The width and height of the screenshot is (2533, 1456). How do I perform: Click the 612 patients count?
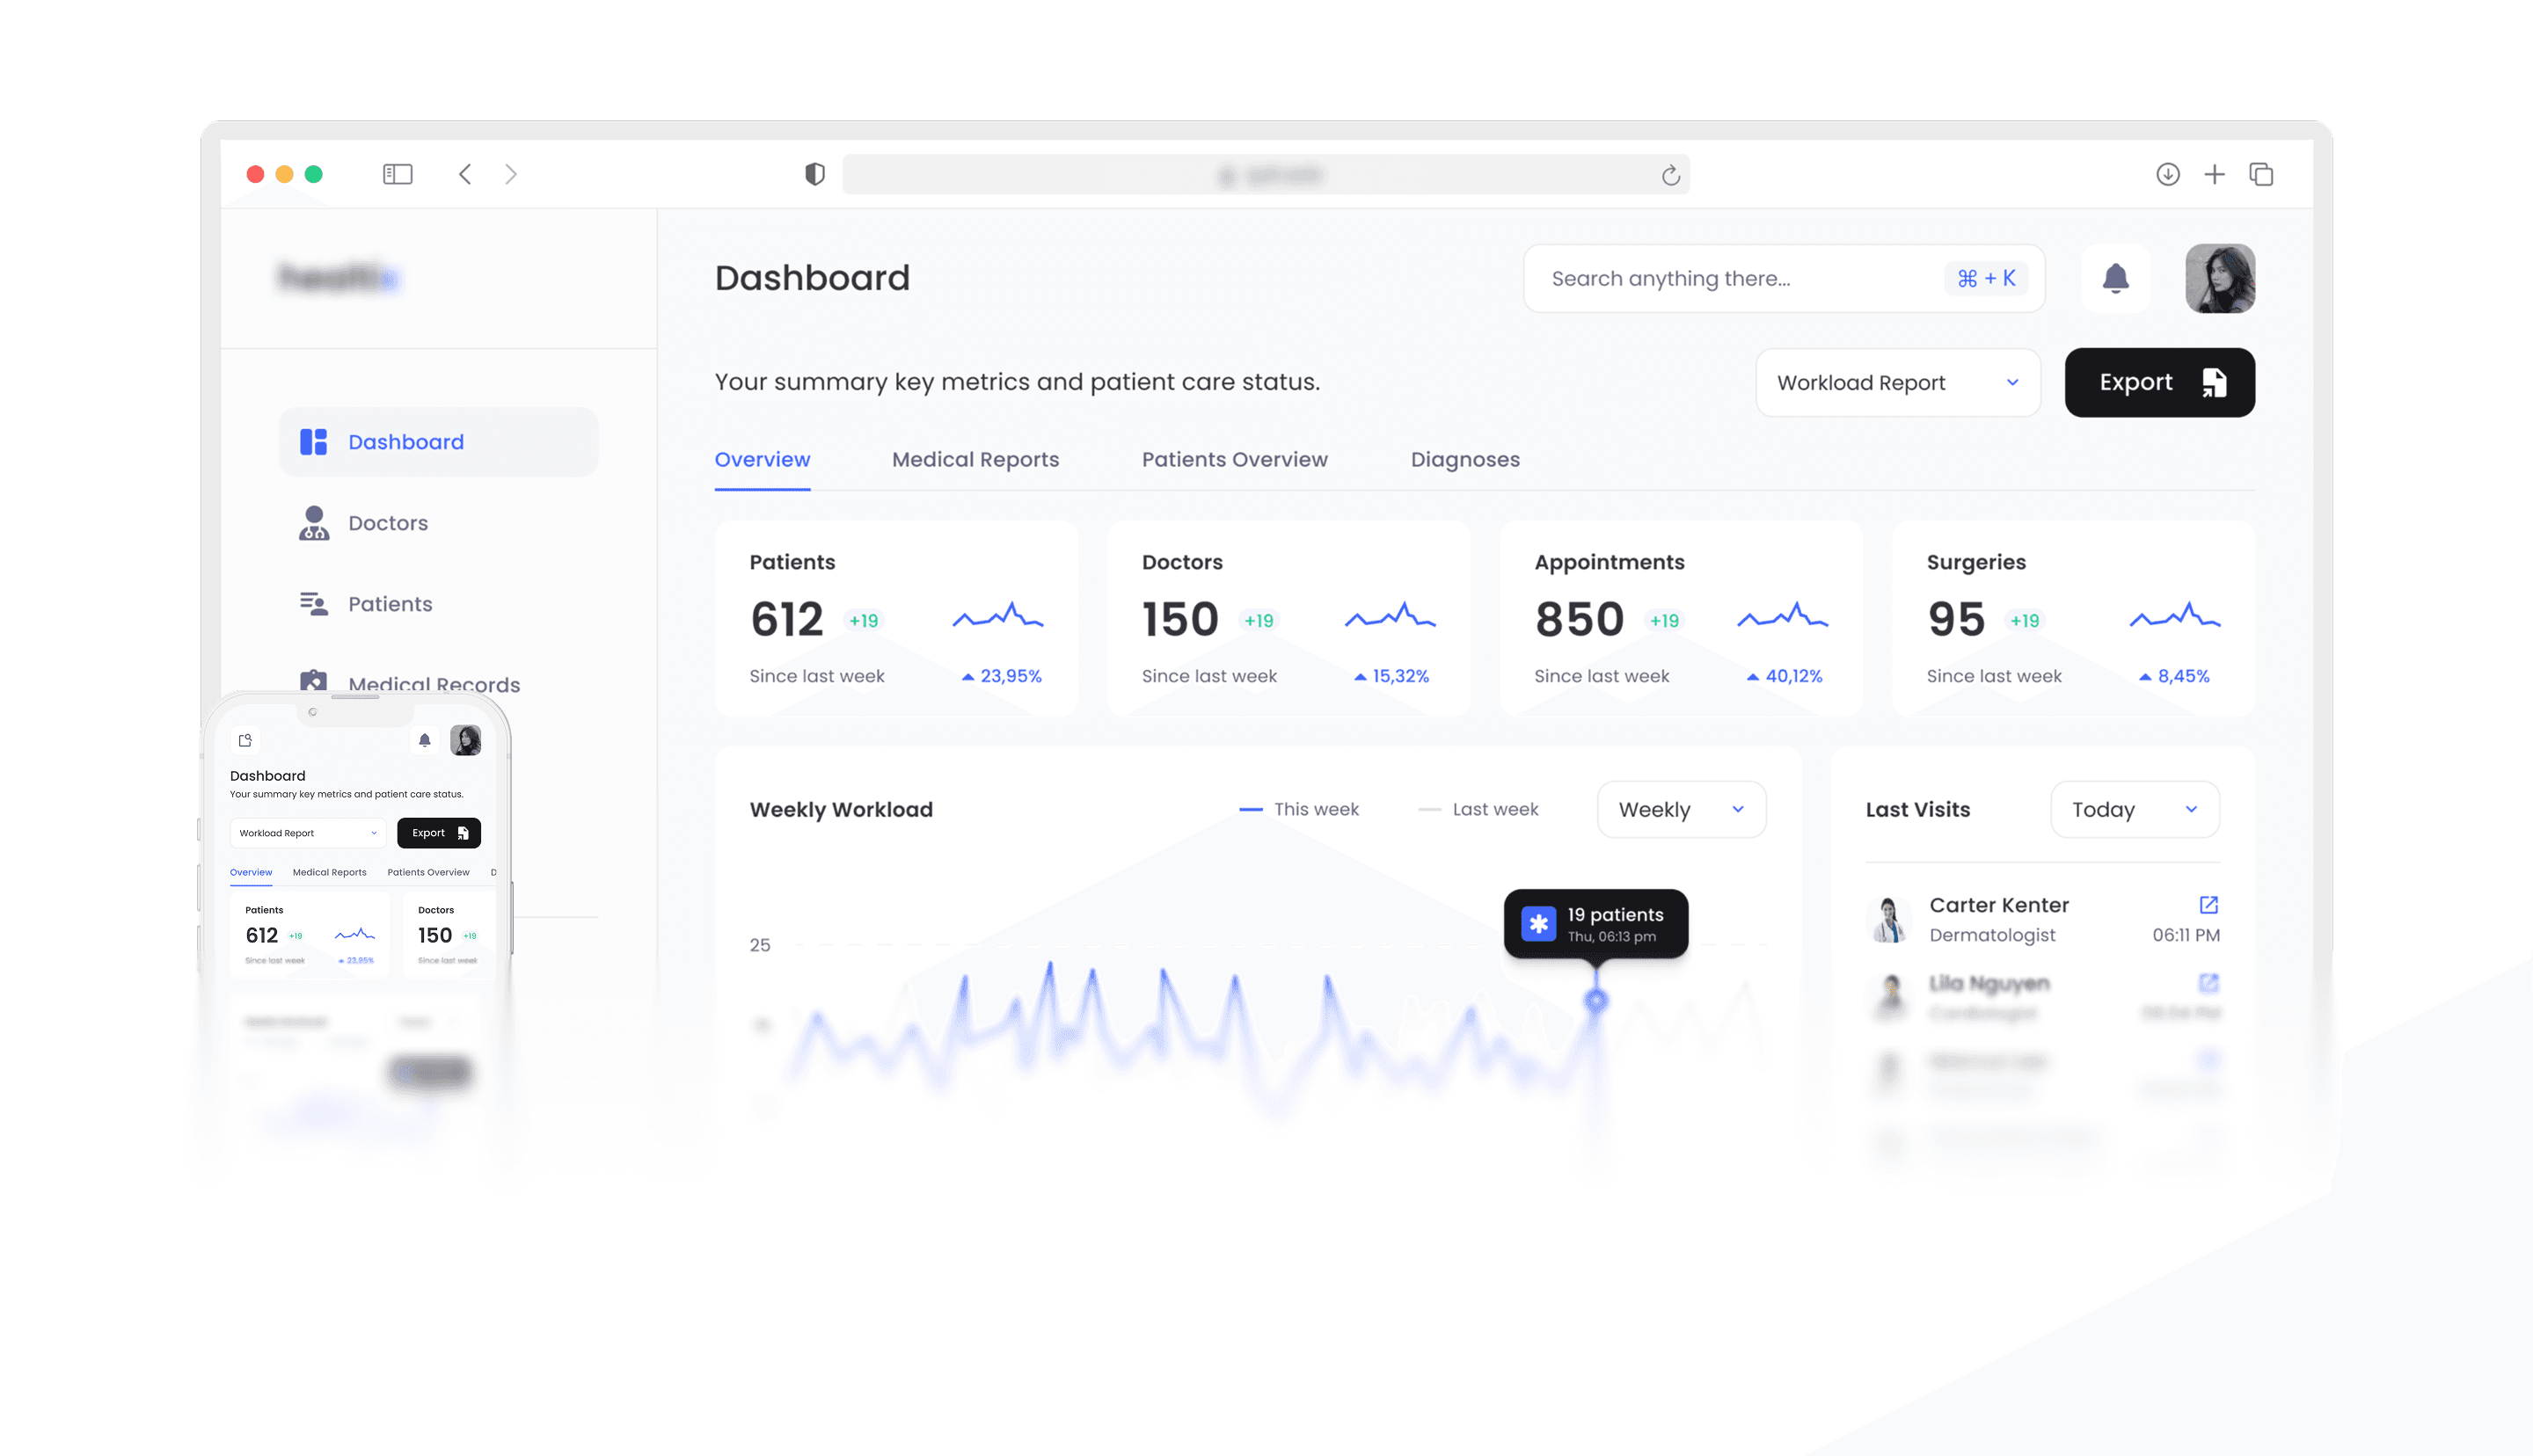[x=786, y=619]
